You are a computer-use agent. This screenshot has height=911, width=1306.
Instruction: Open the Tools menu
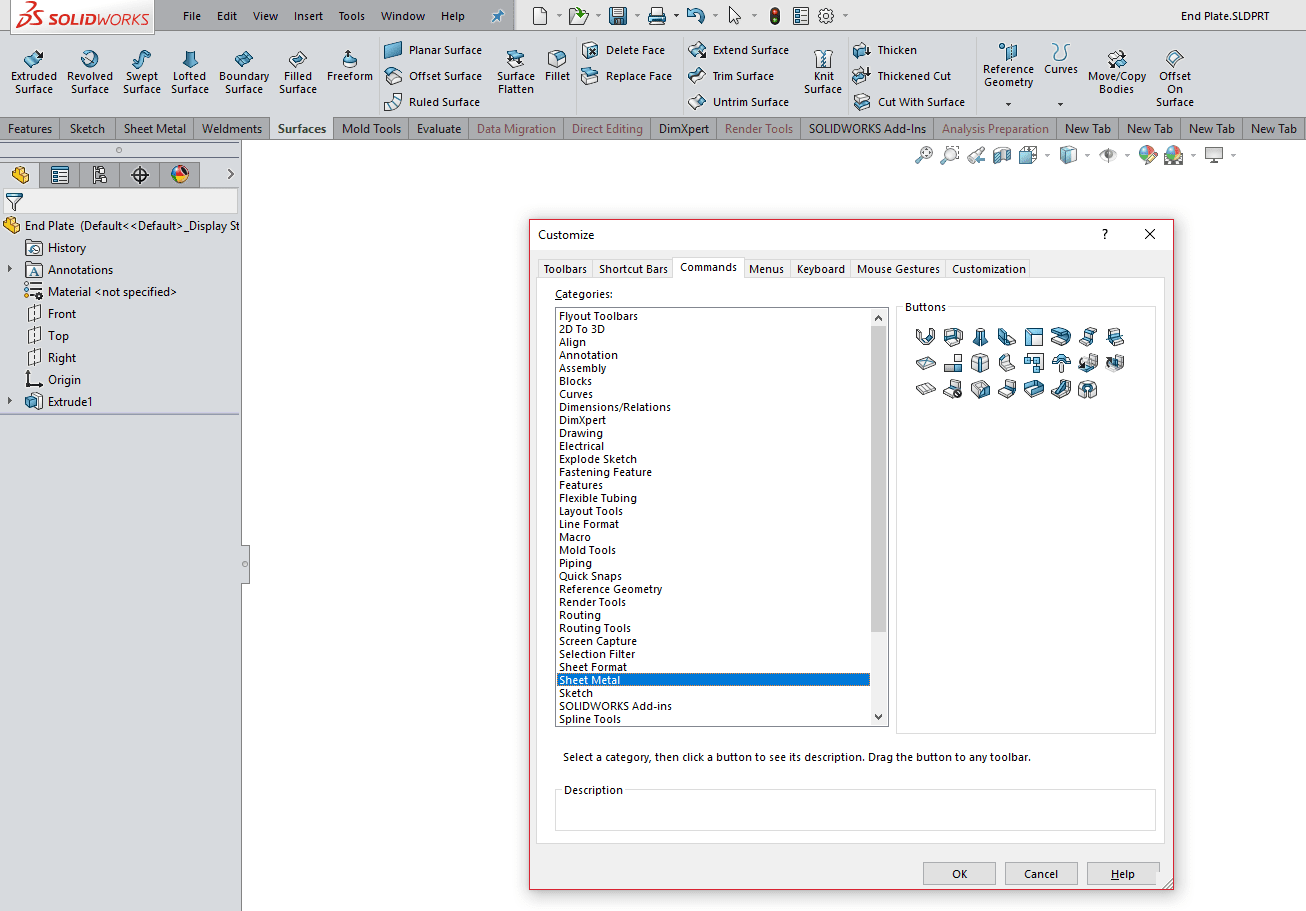[352, 16]
